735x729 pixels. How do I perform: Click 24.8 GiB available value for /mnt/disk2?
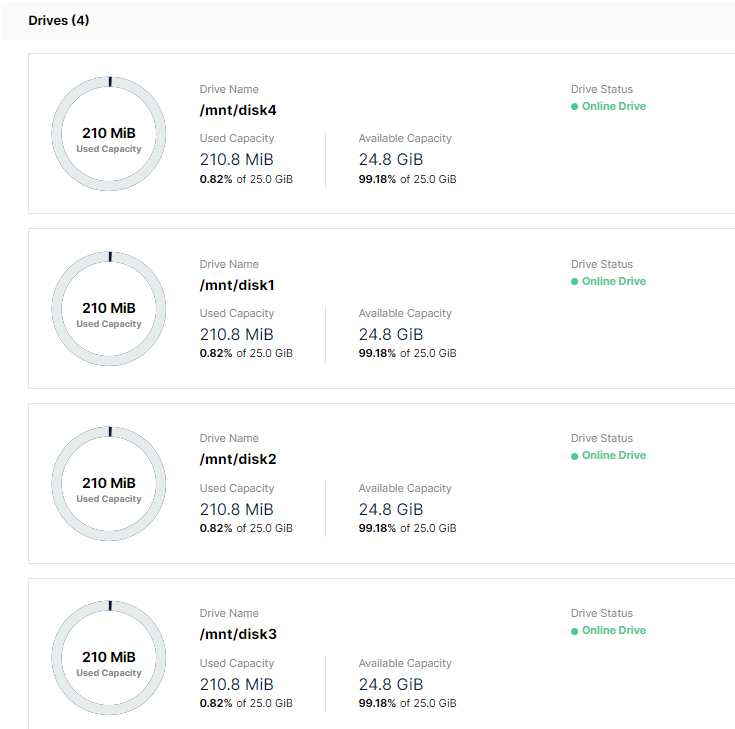click(391, 509)
